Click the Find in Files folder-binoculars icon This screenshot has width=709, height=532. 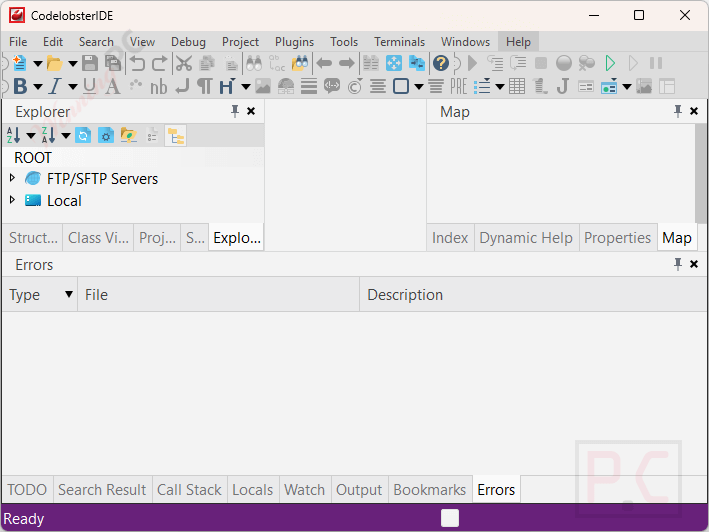coord(300,63)
